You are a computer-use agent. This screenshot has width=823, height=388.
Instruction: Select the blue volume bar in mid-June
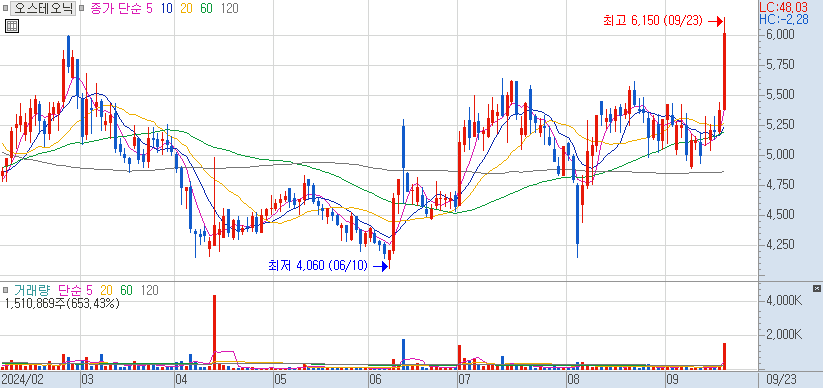[403, 354]
